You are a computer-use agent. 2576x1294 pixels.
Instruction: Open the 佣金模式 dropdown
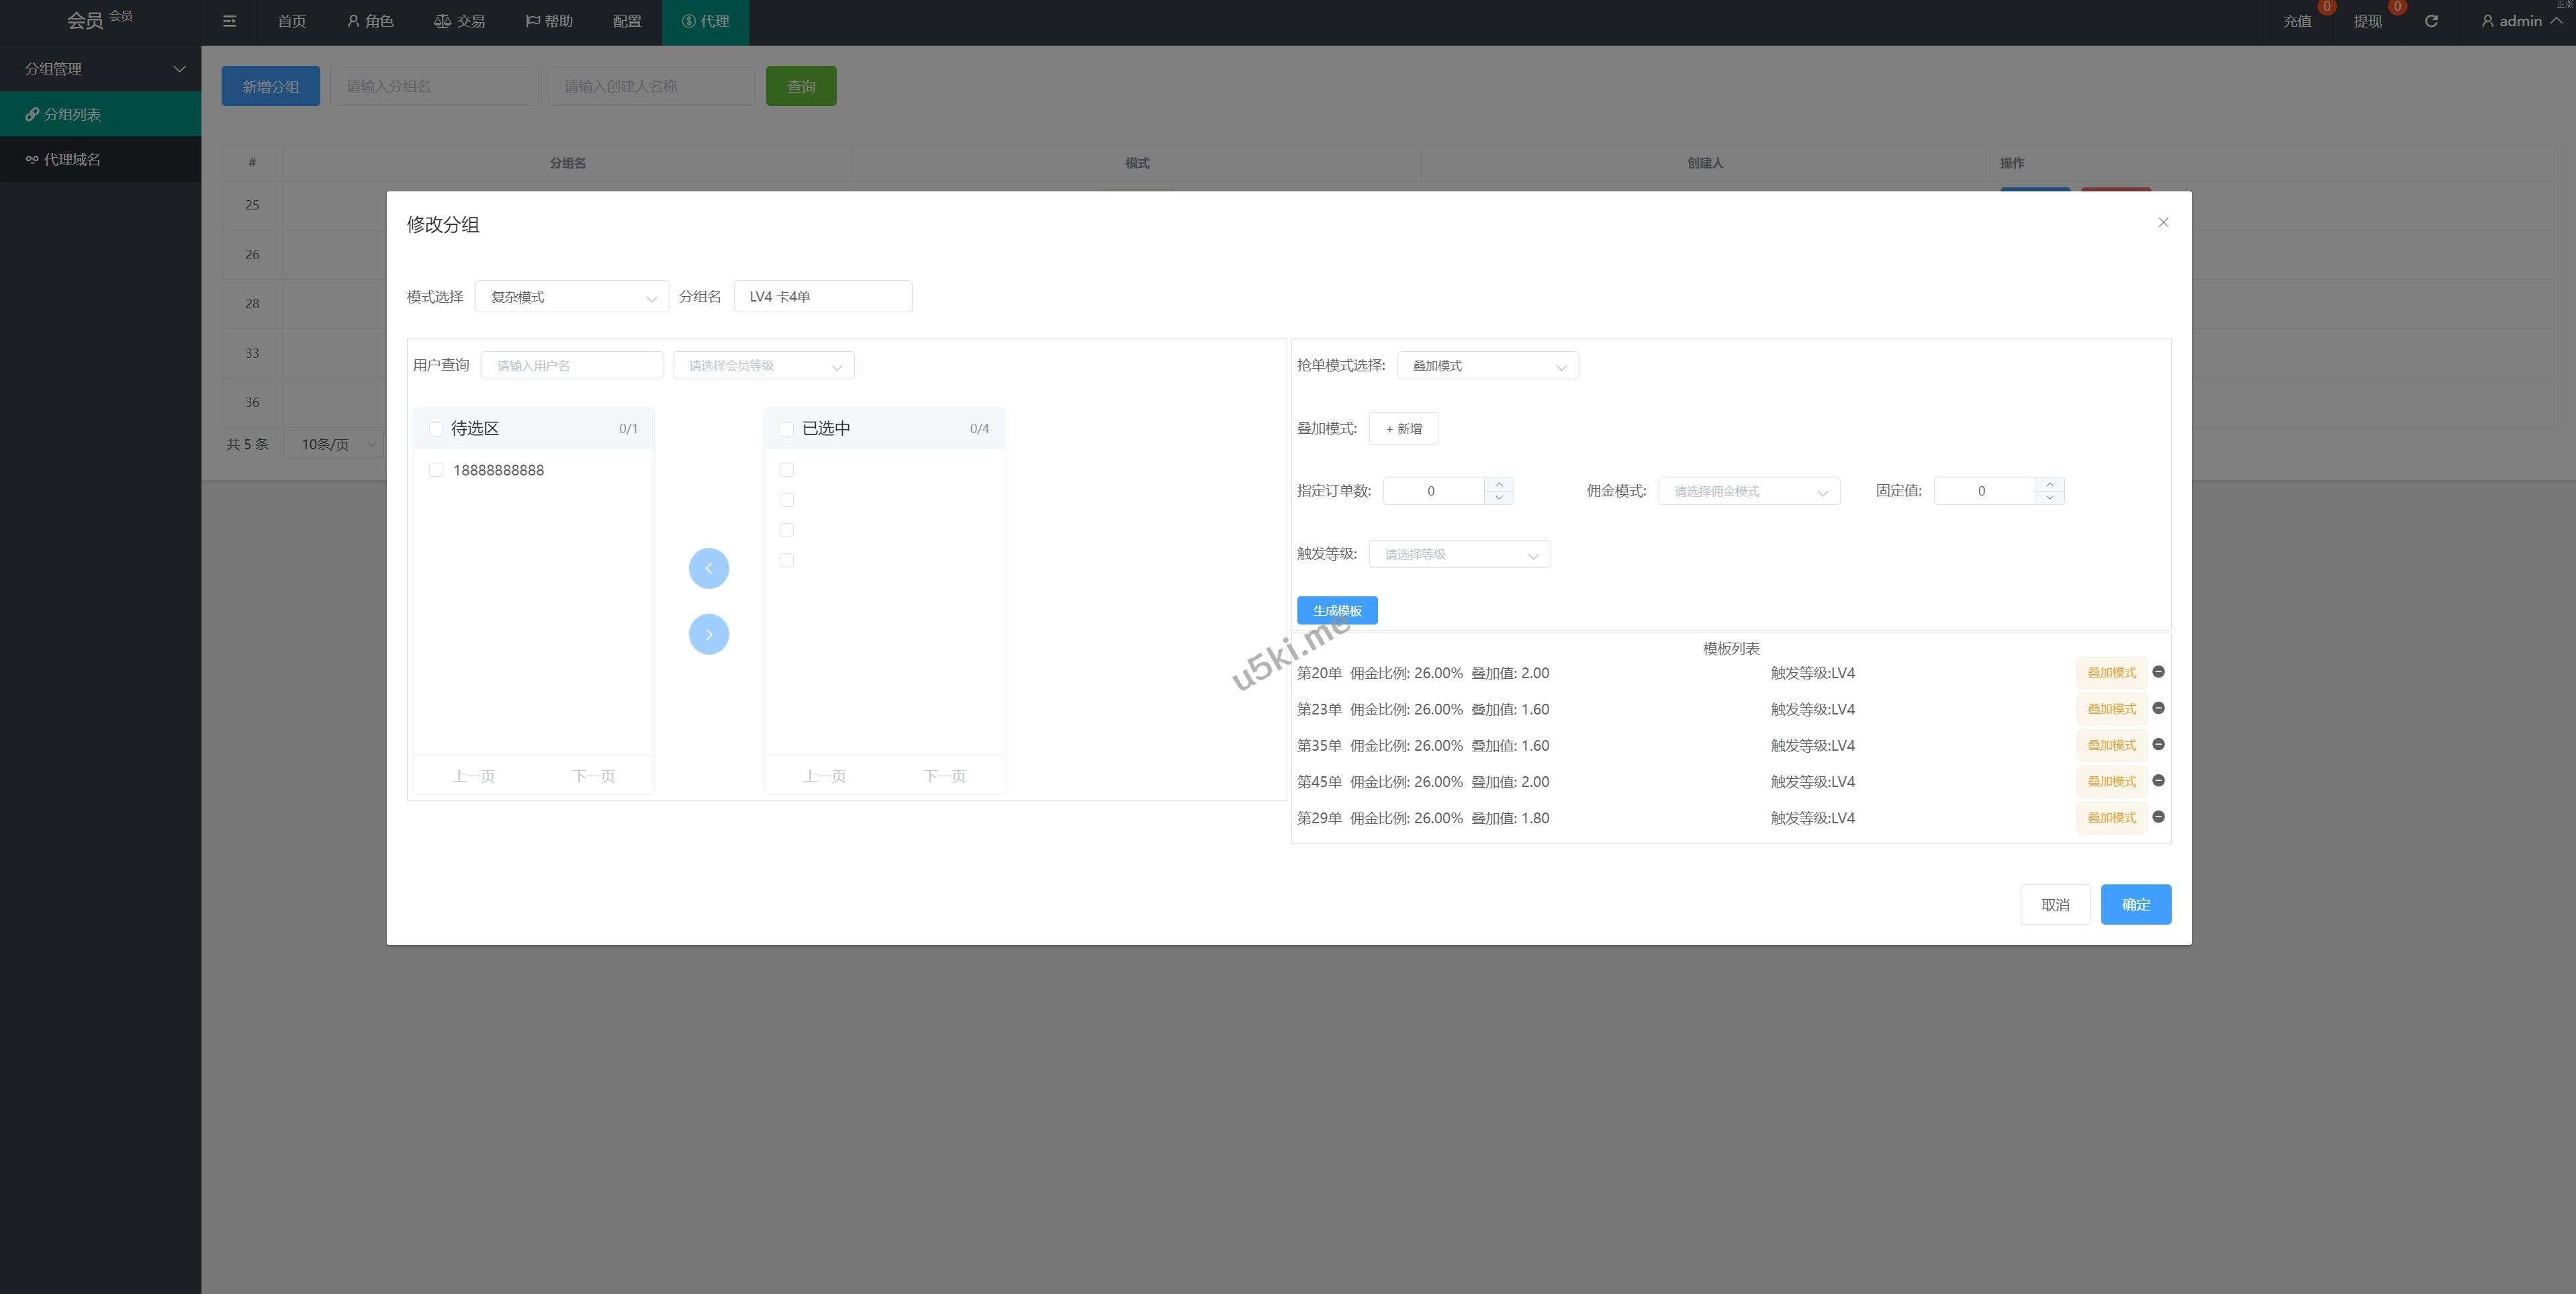pyautogui.click(x=1748, y=491)
